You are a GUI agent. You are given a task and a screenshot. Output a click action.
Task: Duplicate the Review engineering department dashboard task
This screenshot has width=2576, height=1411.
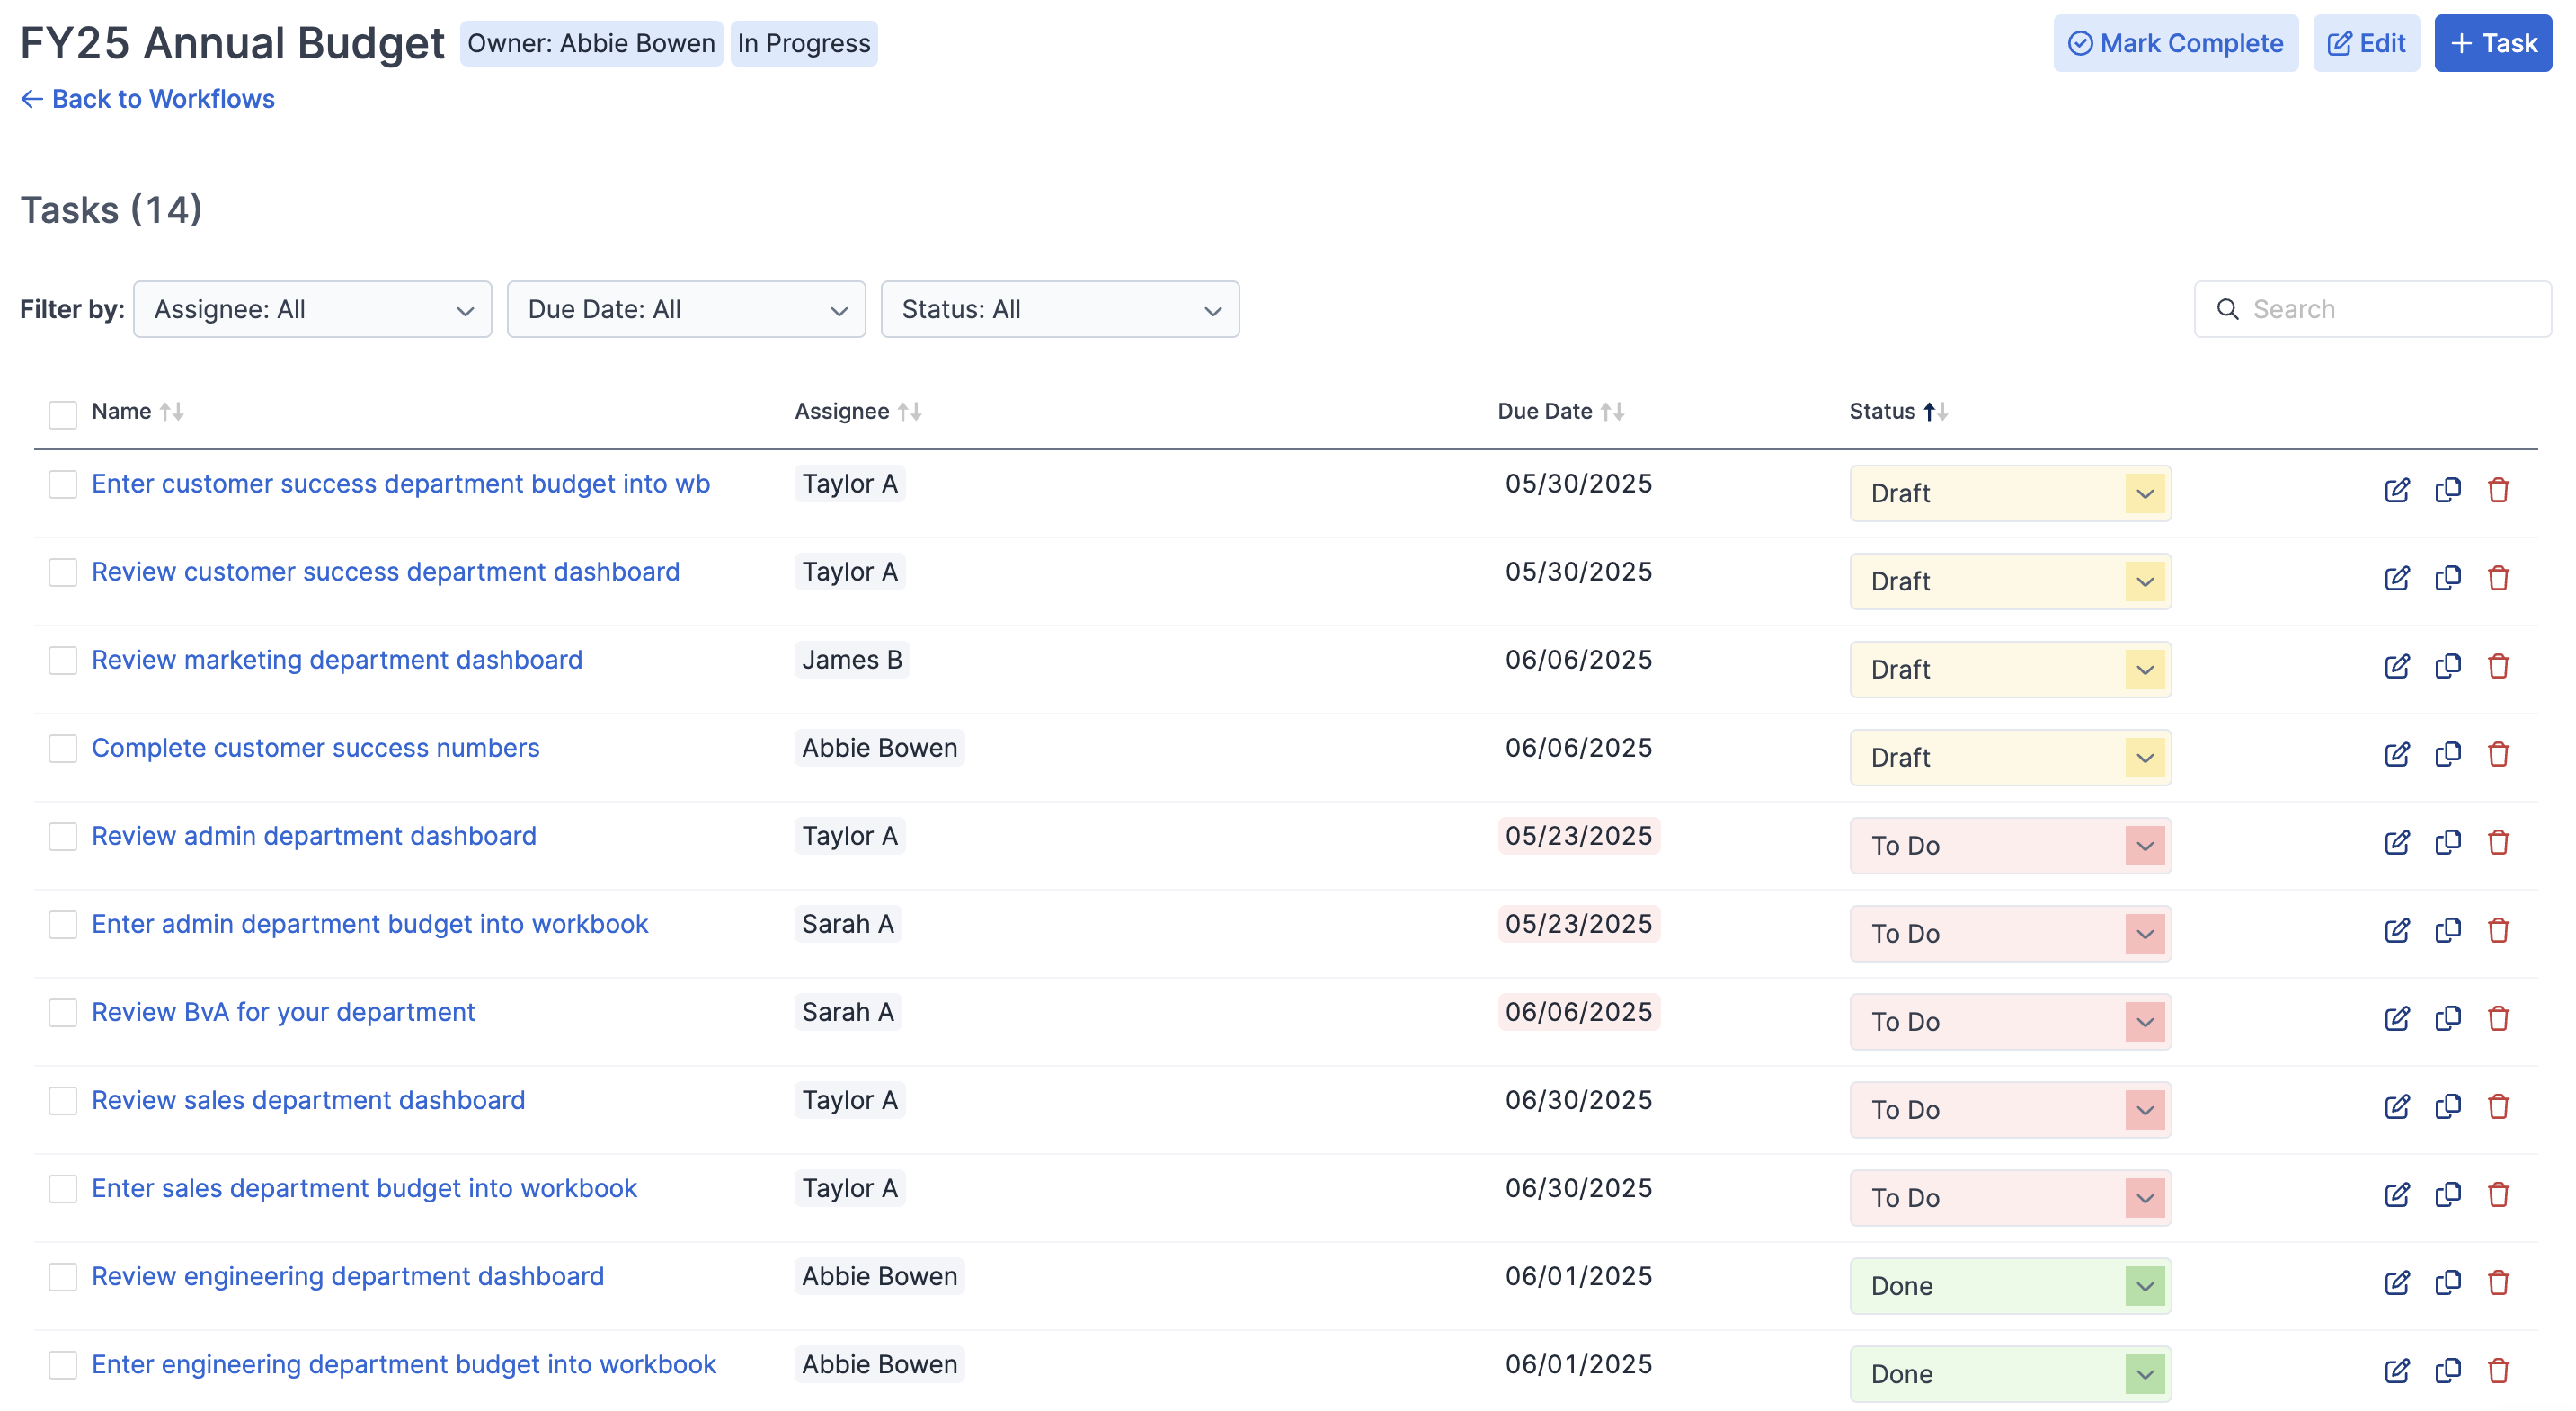(2448, 1282)
